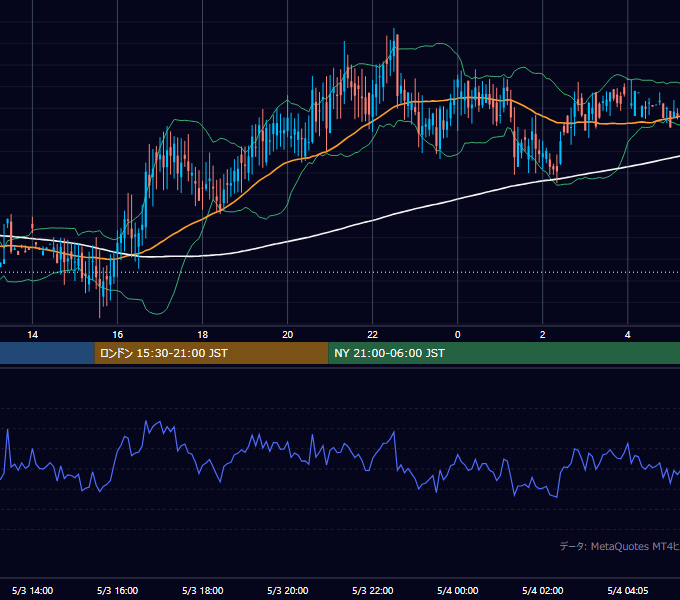The height and width of the screenshot is (600, 680).
Task: Select the 16 hour label on the time axis
Action: click(118, 335)
